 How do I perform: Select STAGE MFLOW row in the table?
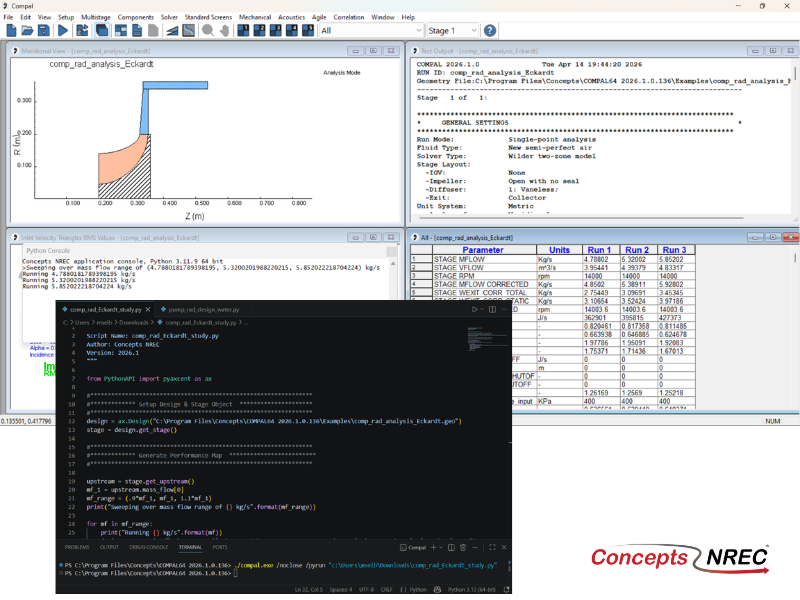[553, 259]
